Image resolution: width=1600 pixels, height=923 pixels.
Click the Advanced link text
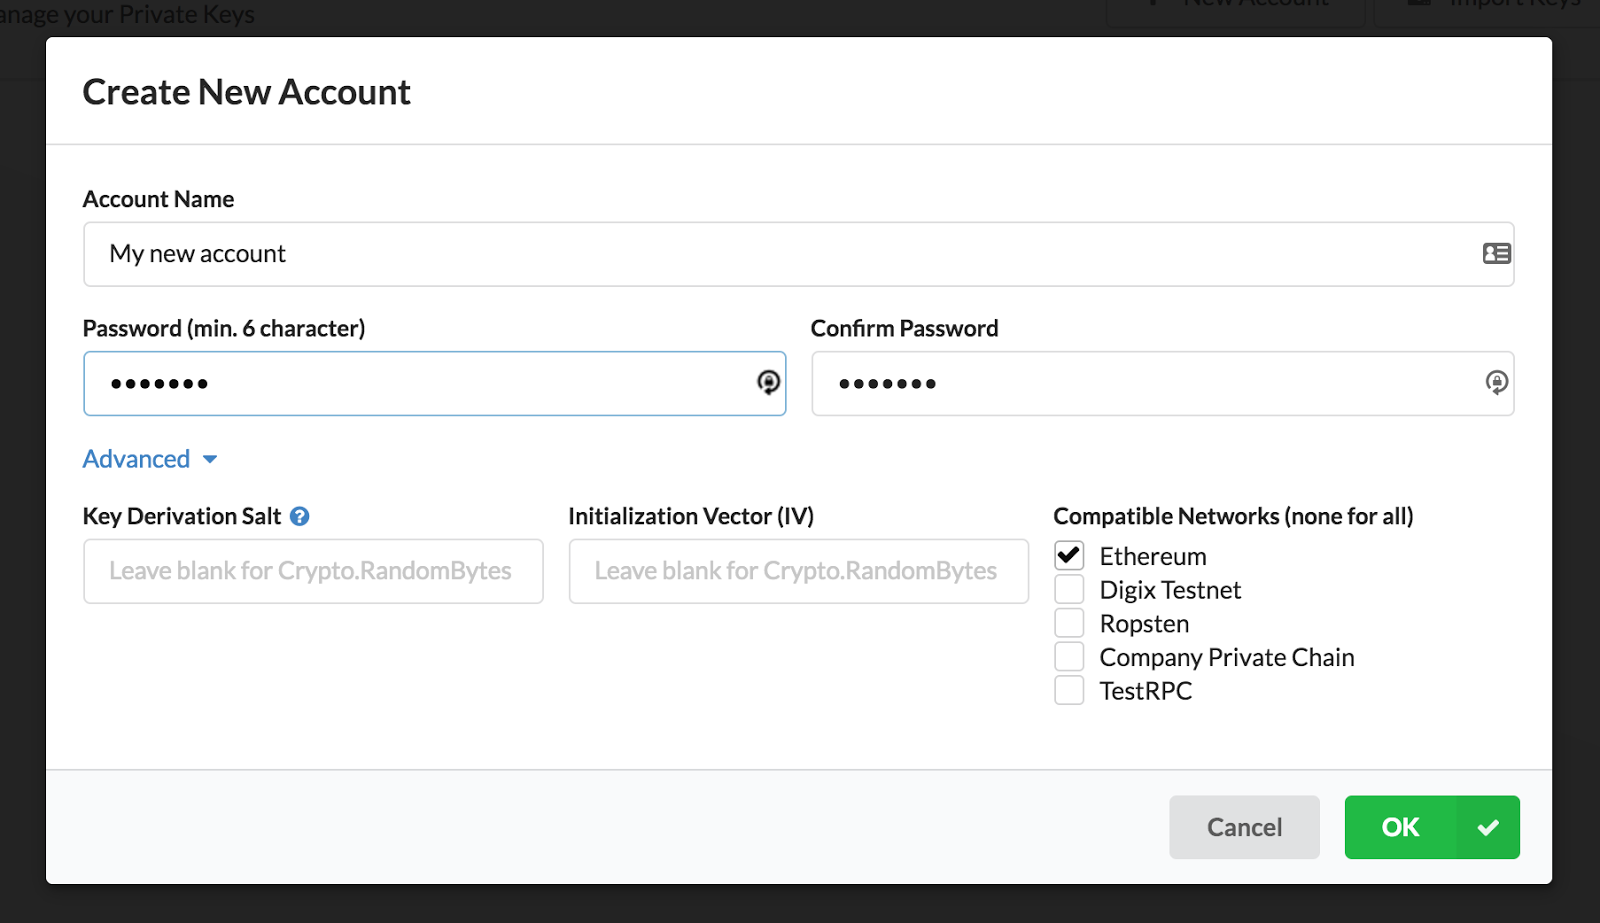click(x=137, y=459)
